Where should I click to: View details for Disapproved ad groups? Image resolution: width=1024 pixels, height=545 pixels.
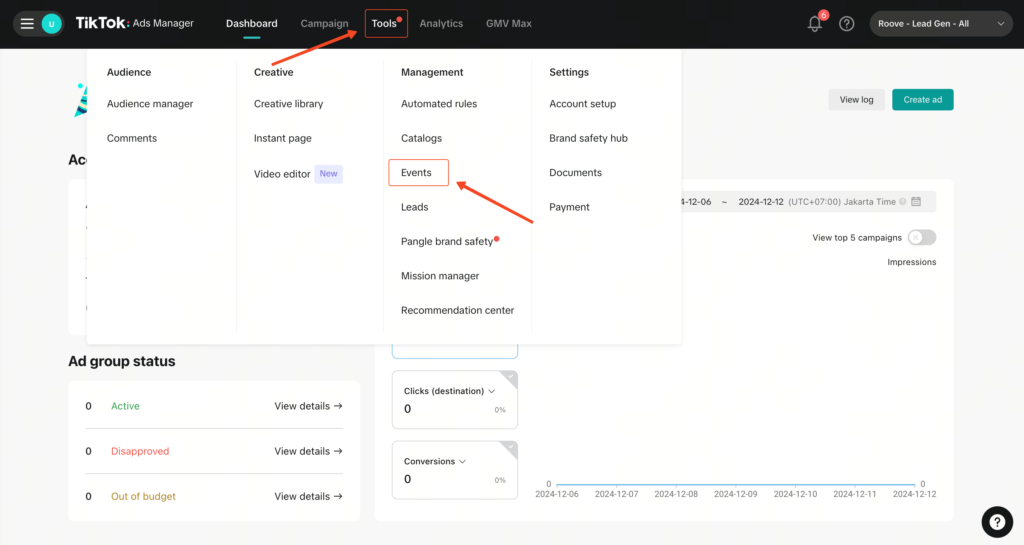[308, 451]
